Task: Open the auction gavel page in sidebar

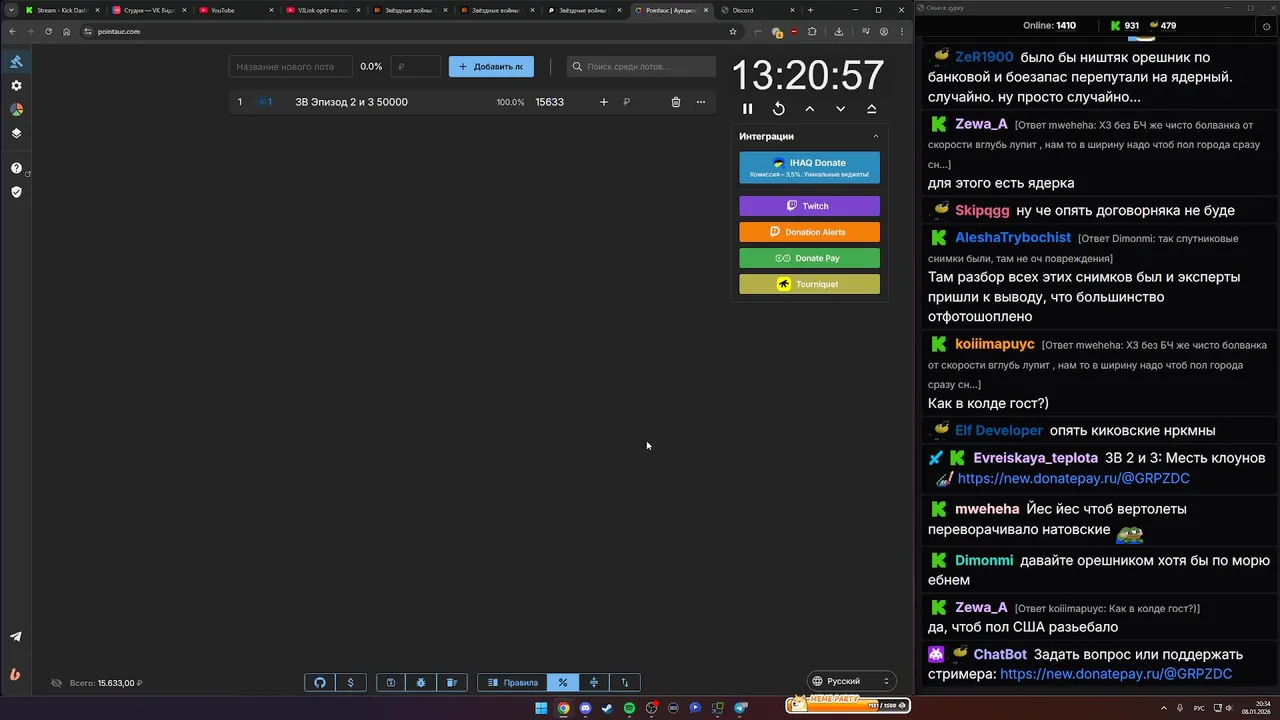Action: (x=16, y=62)
